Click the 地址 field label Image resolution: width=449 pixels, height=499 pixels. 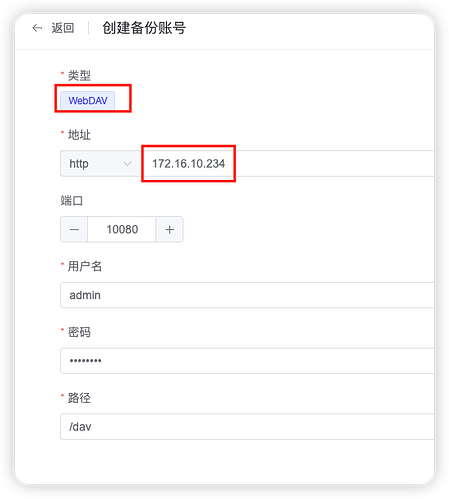pyautogui.click(x=79, y=135)
